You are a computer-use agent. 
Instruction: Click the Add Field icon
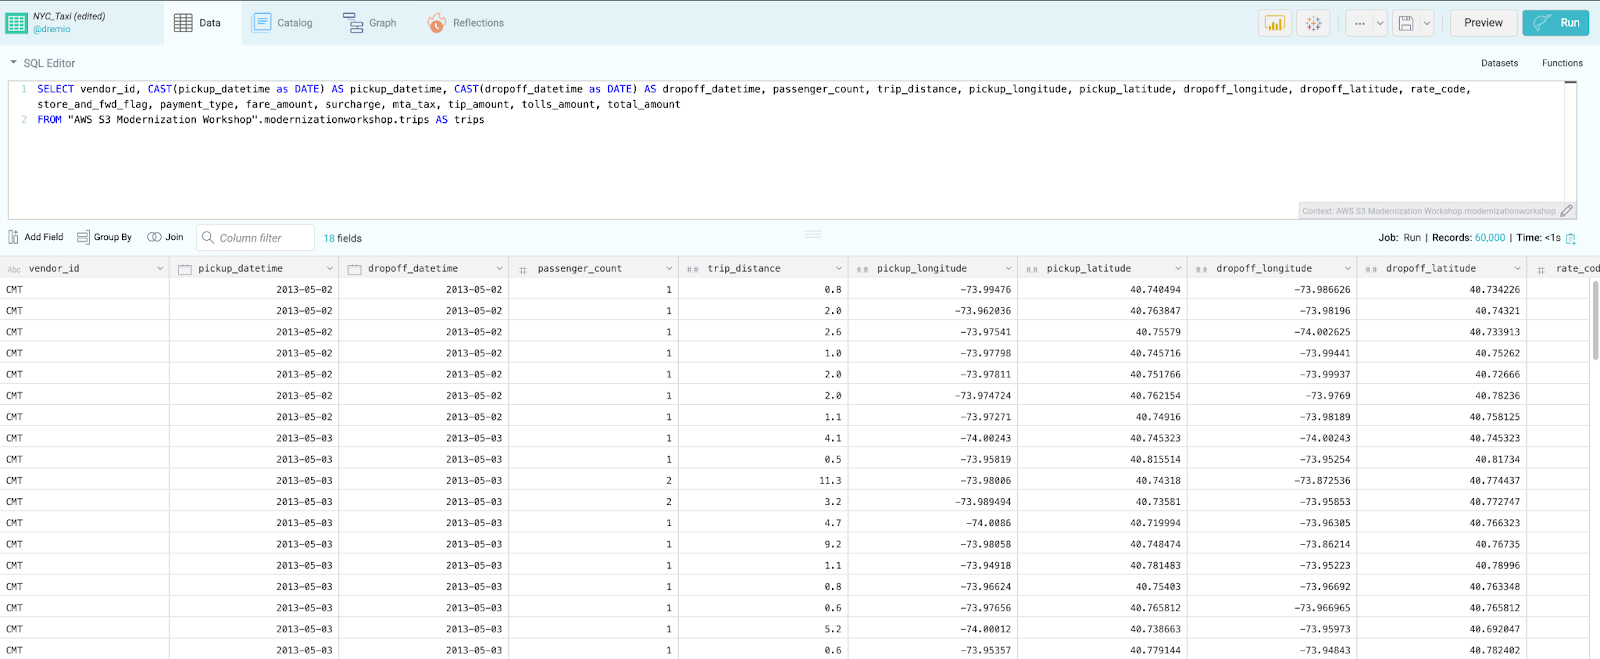[13, 237]
